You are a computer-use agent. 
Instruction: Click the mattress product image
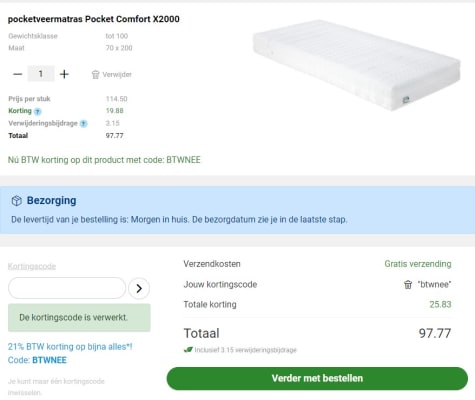point(357,65)
